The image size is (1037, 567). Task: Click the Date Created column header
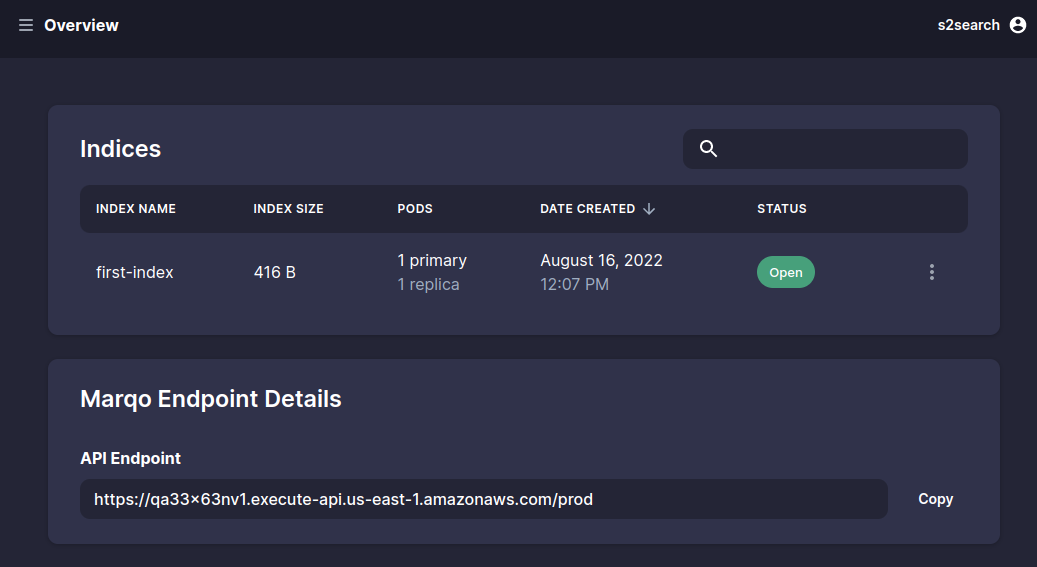[587, 209]
